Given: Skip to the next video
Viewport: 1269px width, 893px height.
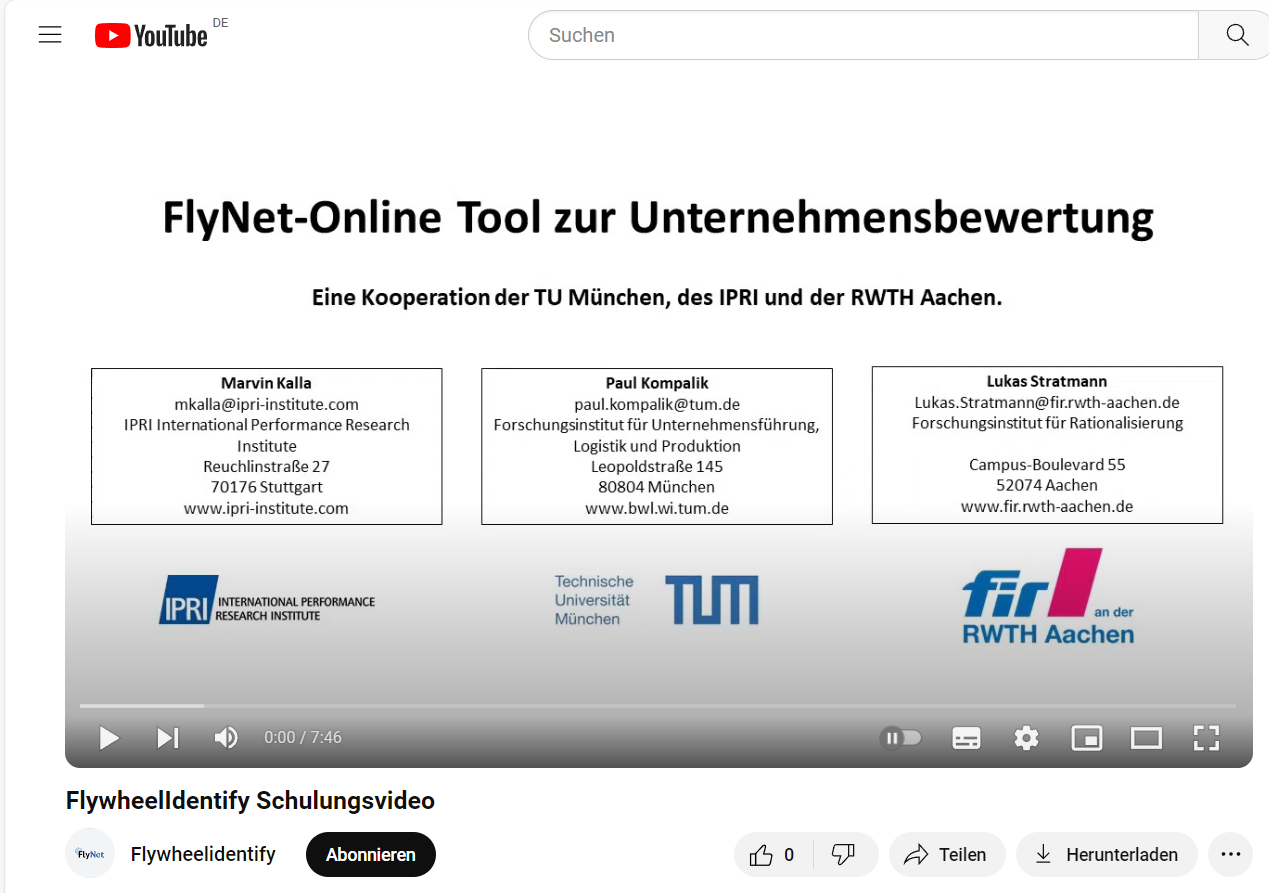Looking at the screenshot, I should coord(166,737).
